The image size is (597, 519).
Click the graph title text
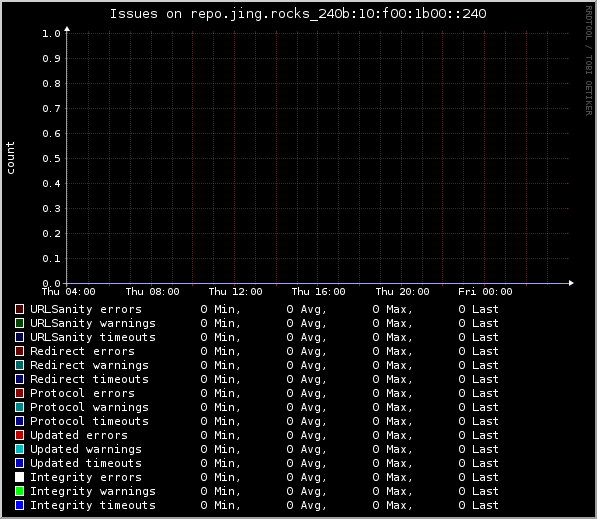(298, 14)
